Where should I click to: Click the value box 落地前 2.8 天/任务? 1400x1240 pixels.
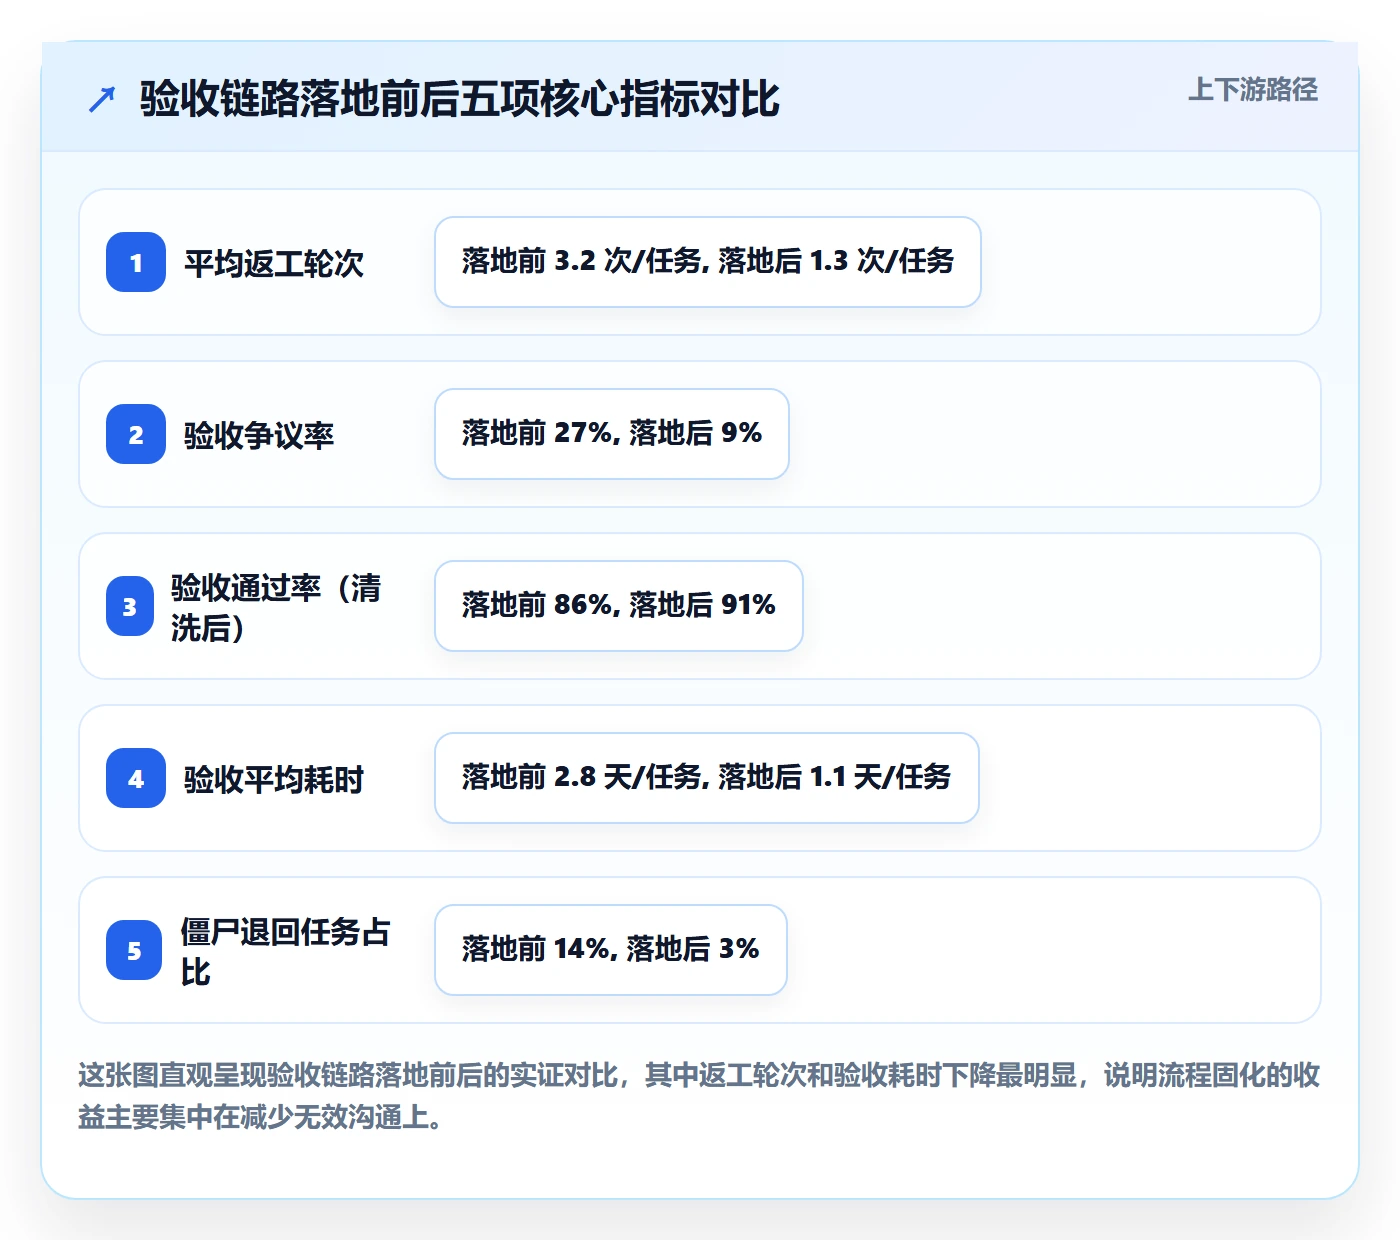[x=707, y=778]
